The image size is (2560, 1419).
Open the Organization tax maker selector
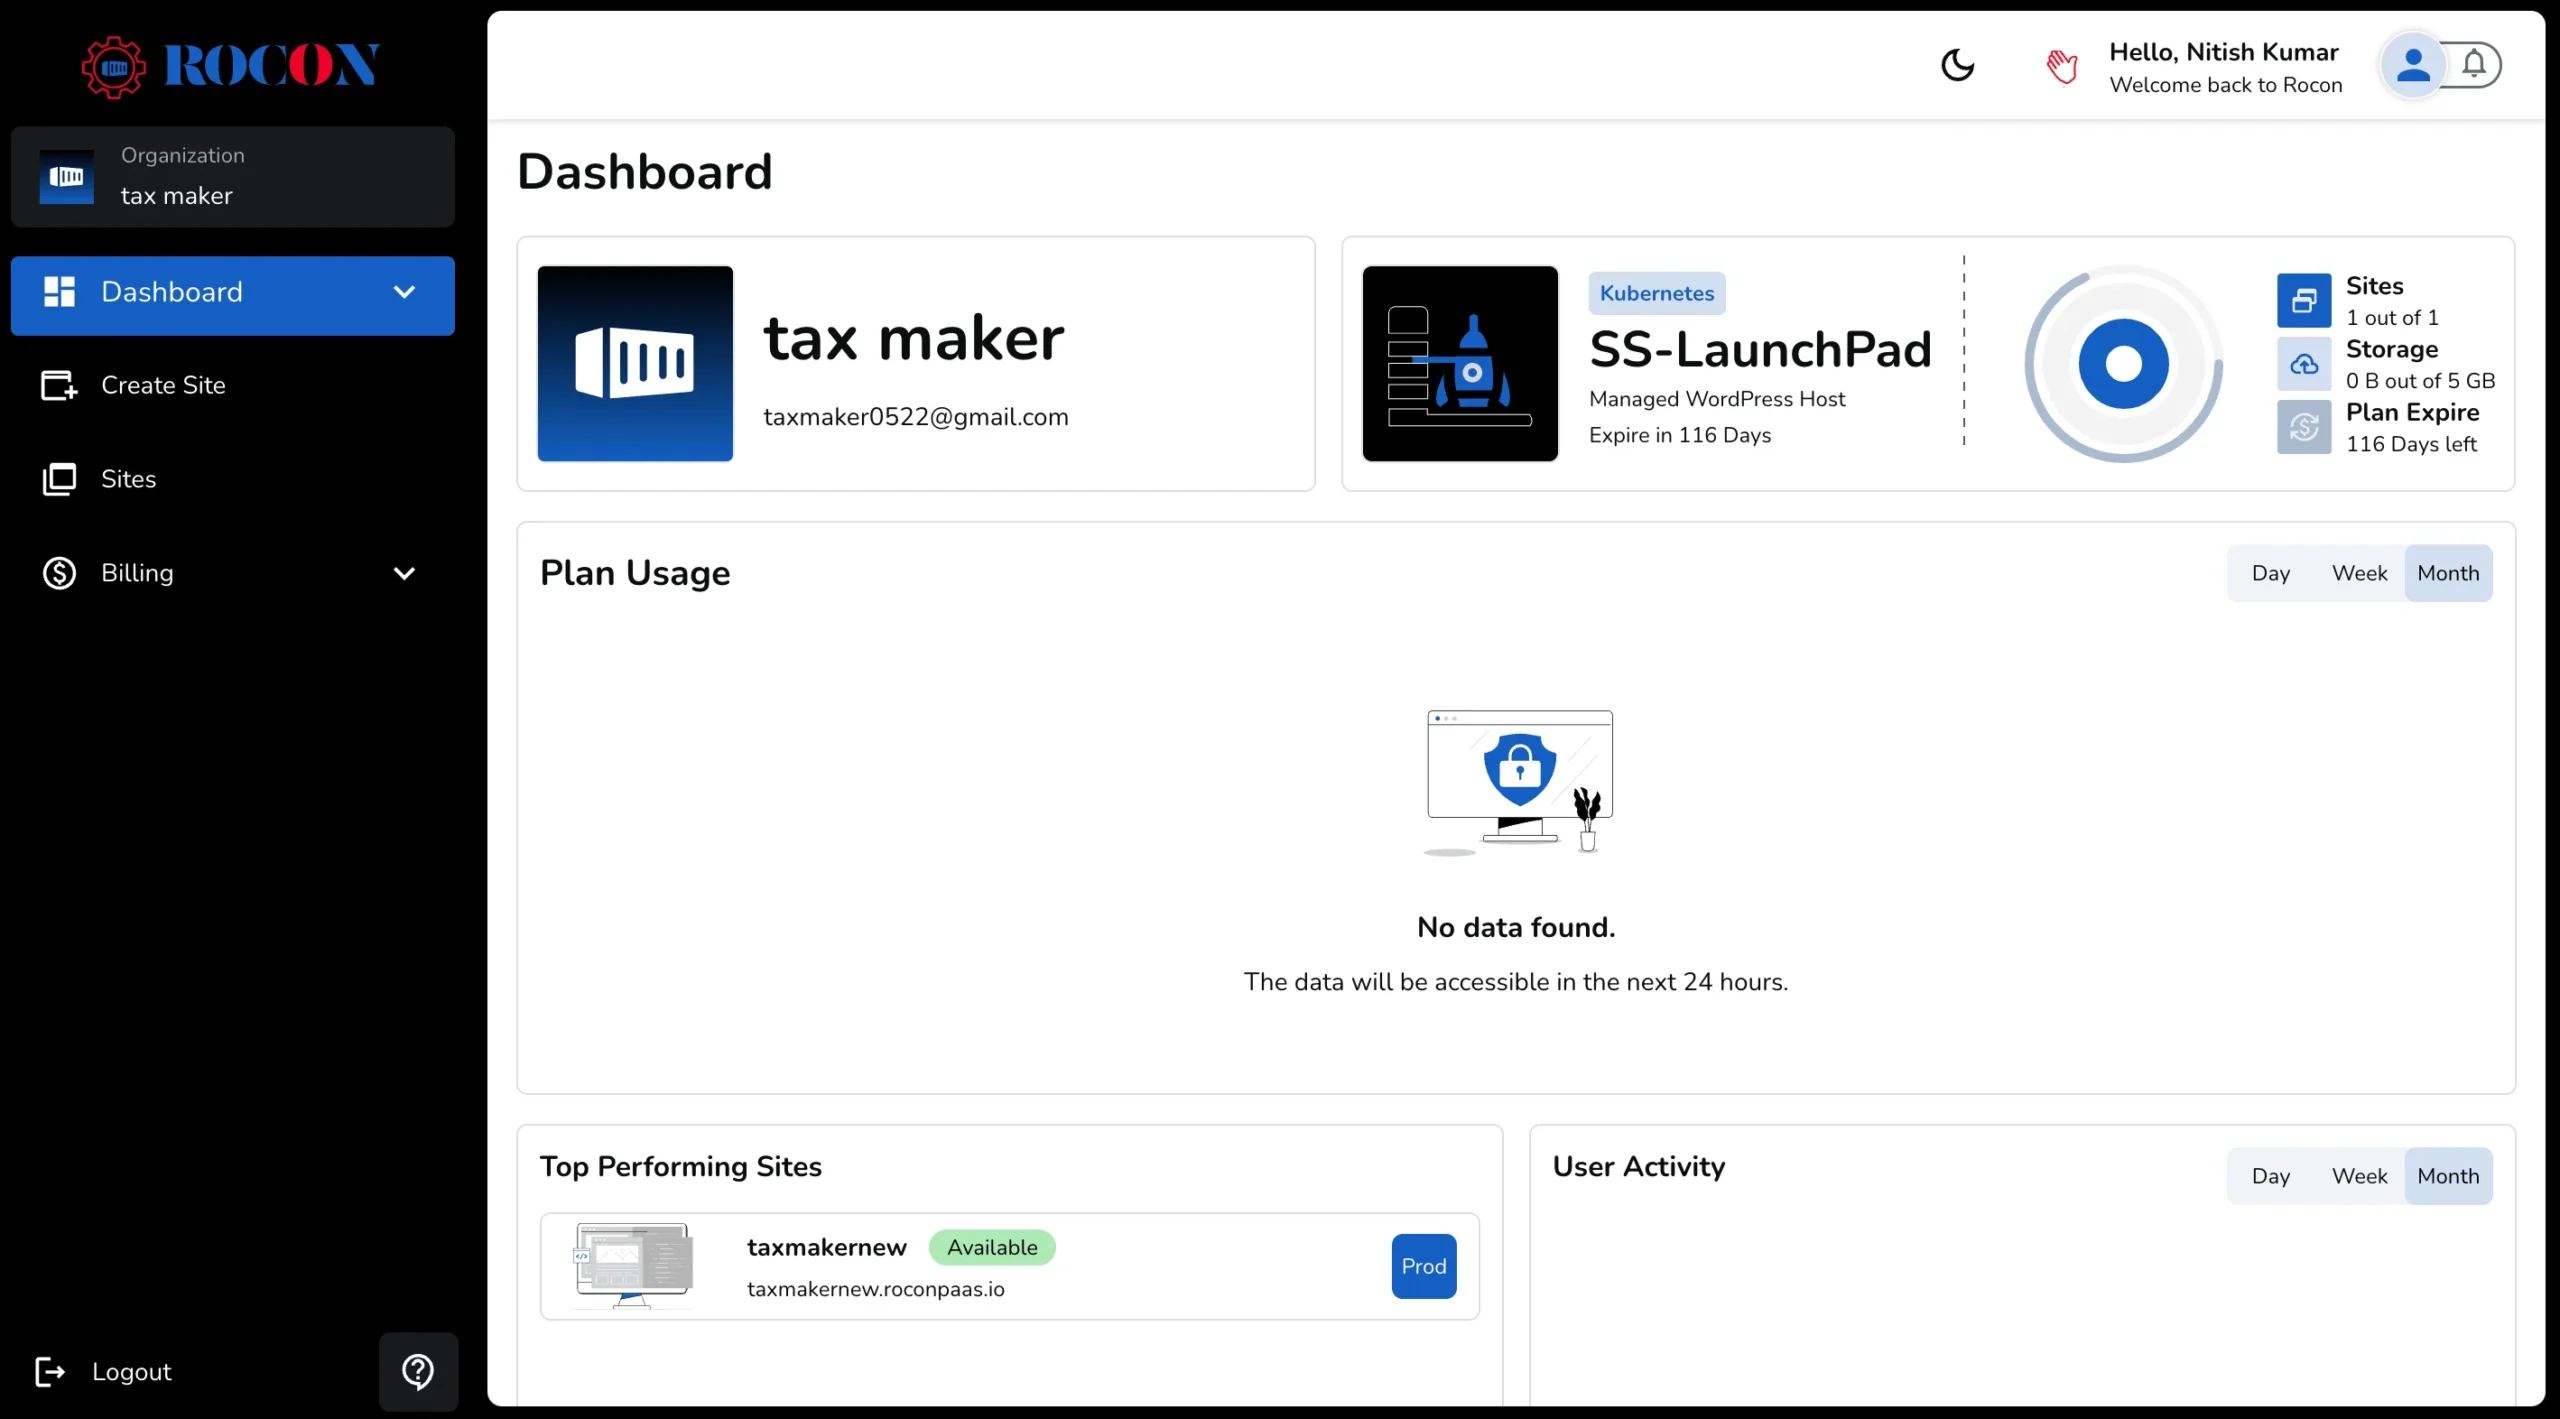pyautogui.click(x=232, y=177)
